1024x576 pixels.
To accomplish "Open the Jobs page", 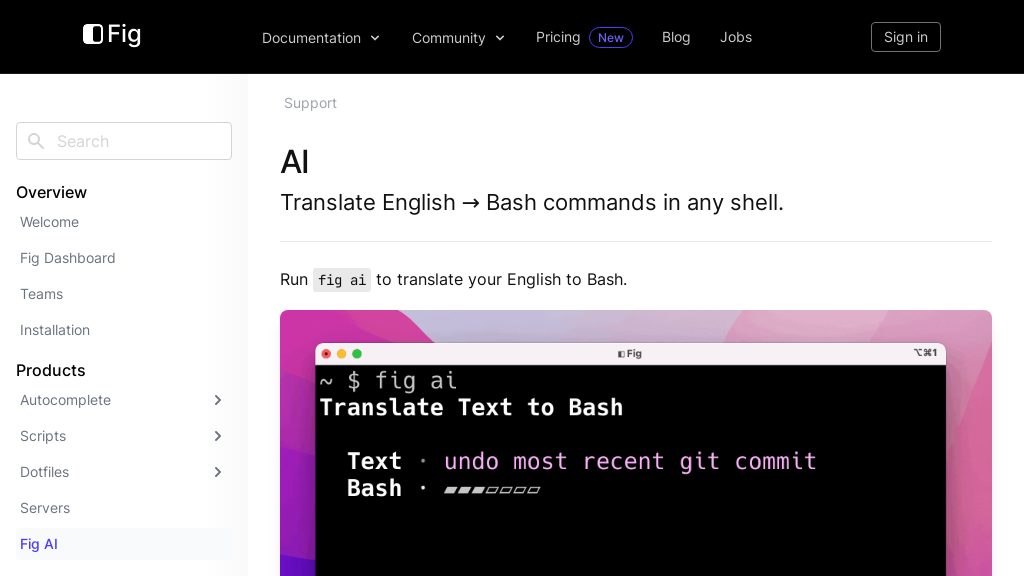I will pos(736,37).
